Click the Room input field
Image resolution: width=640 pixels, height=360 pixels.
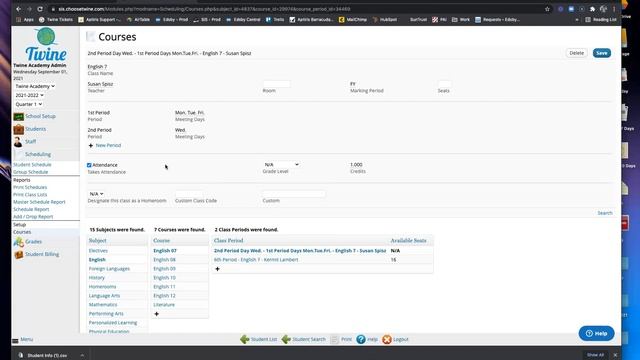coord(277,84)
